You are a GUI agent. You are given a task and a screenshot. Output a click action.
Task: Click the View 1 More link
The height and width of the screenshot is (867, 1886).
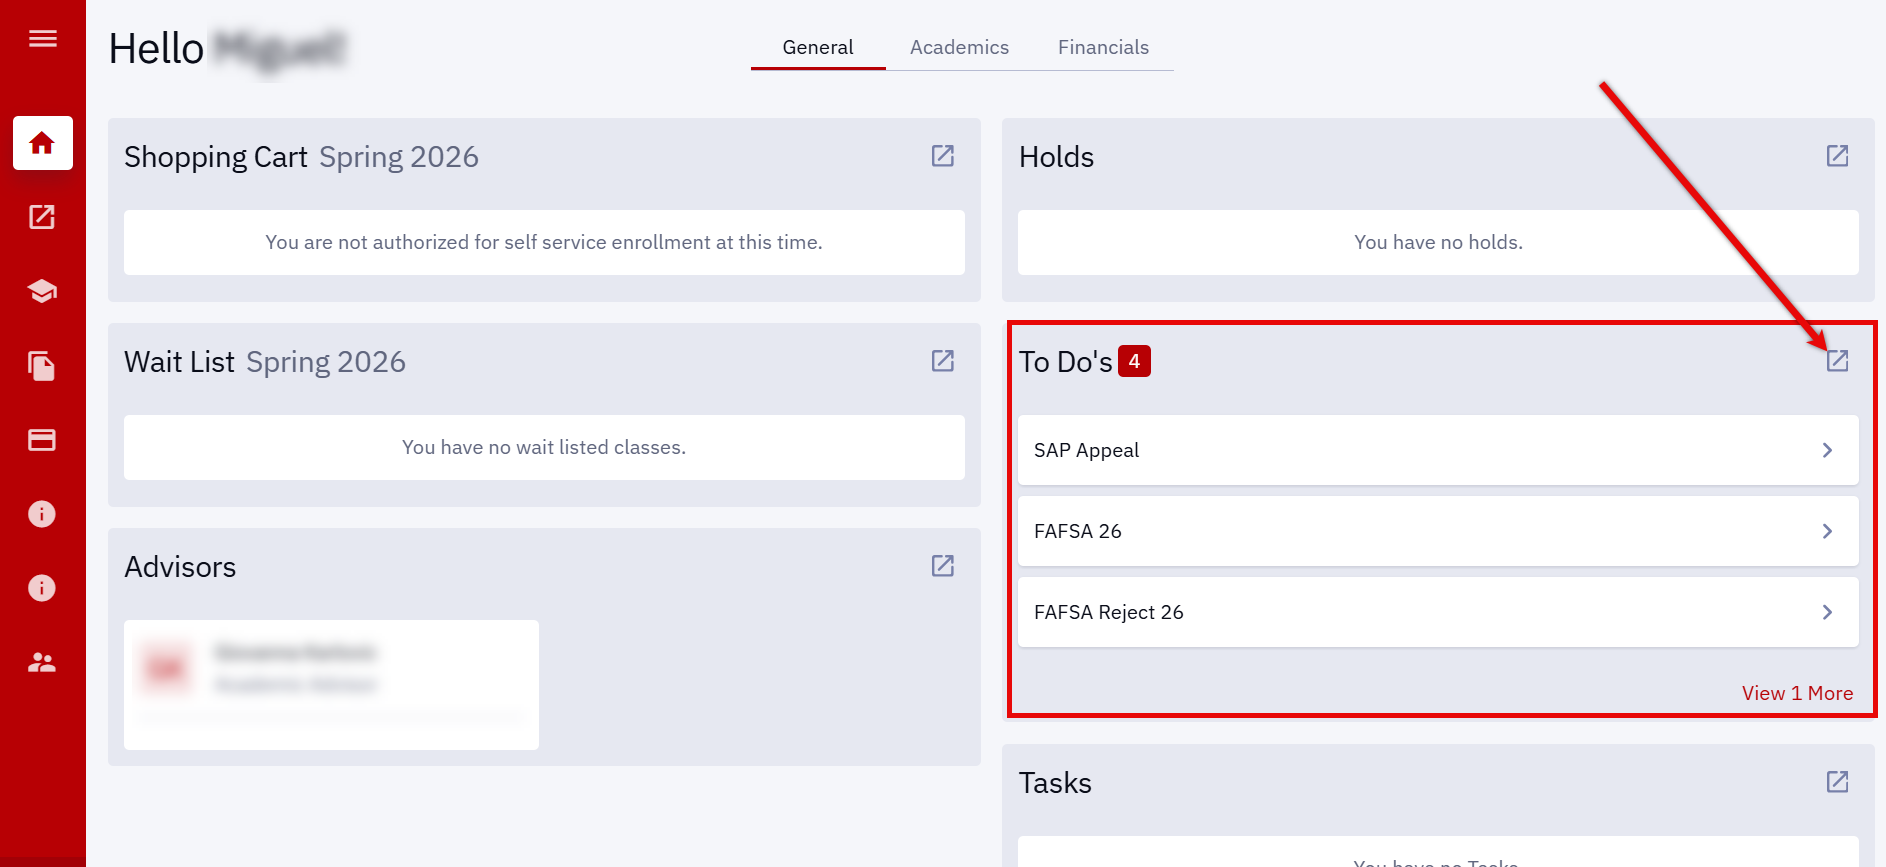[1796, 693]
